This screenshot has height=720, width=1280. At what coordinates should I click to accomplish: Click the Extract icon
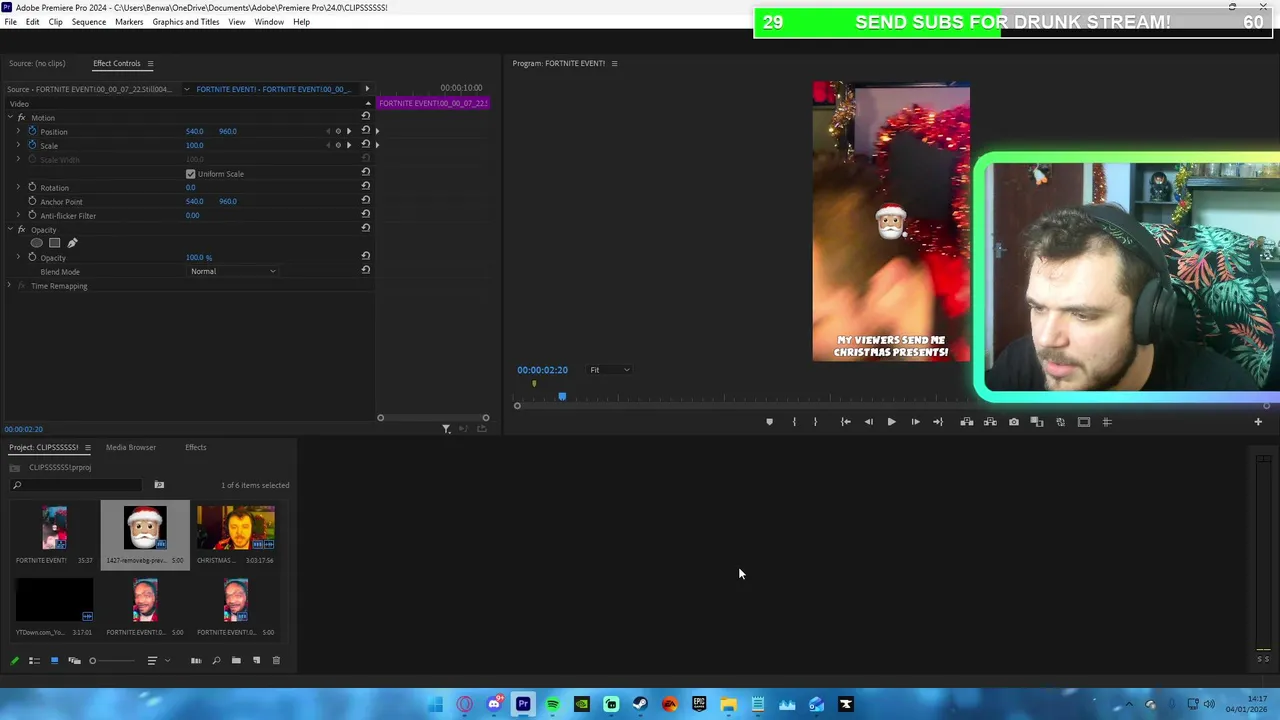(990, 422)
